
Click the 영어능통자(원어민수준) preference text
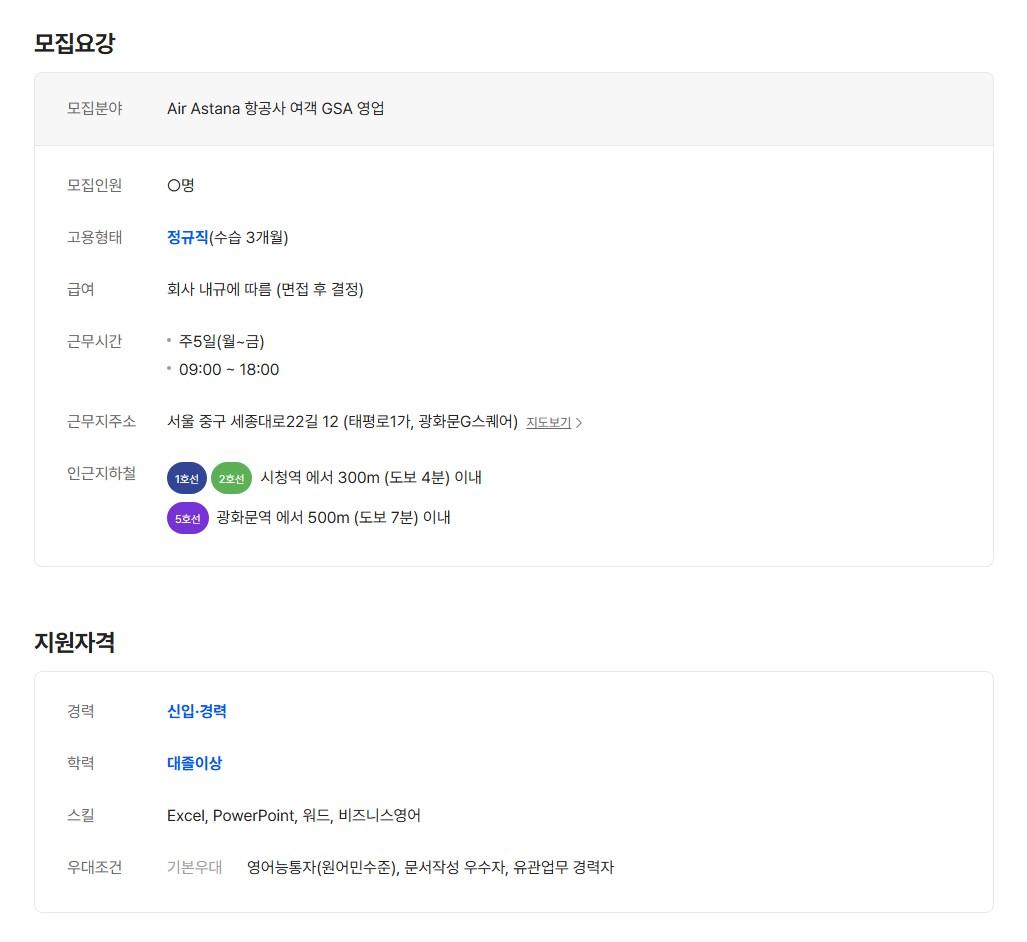tap(323, 867)
